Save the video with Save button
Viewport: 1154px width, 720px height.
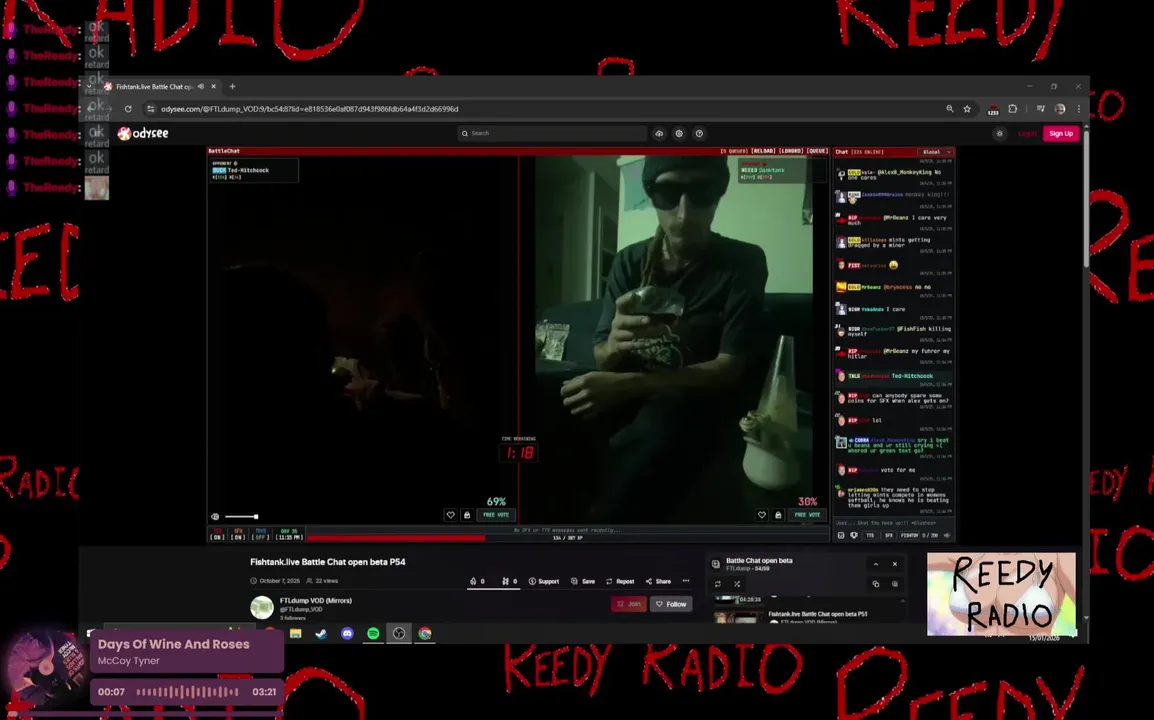(583, 581)
